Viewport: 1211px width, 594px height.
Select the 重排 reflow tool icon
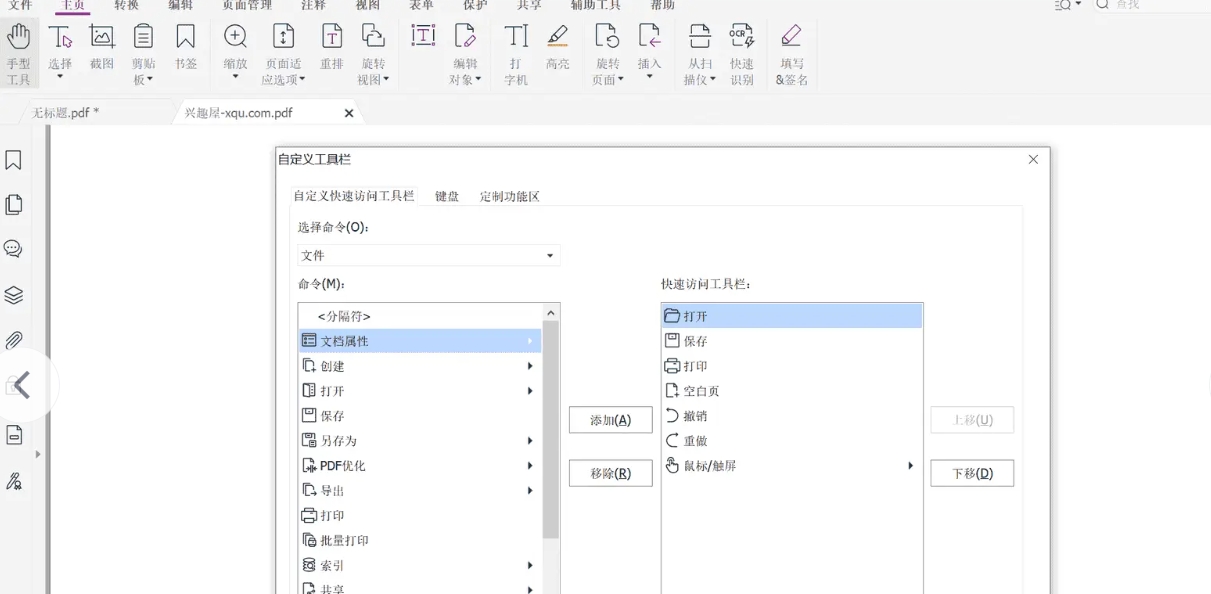(x=330, y=40)
